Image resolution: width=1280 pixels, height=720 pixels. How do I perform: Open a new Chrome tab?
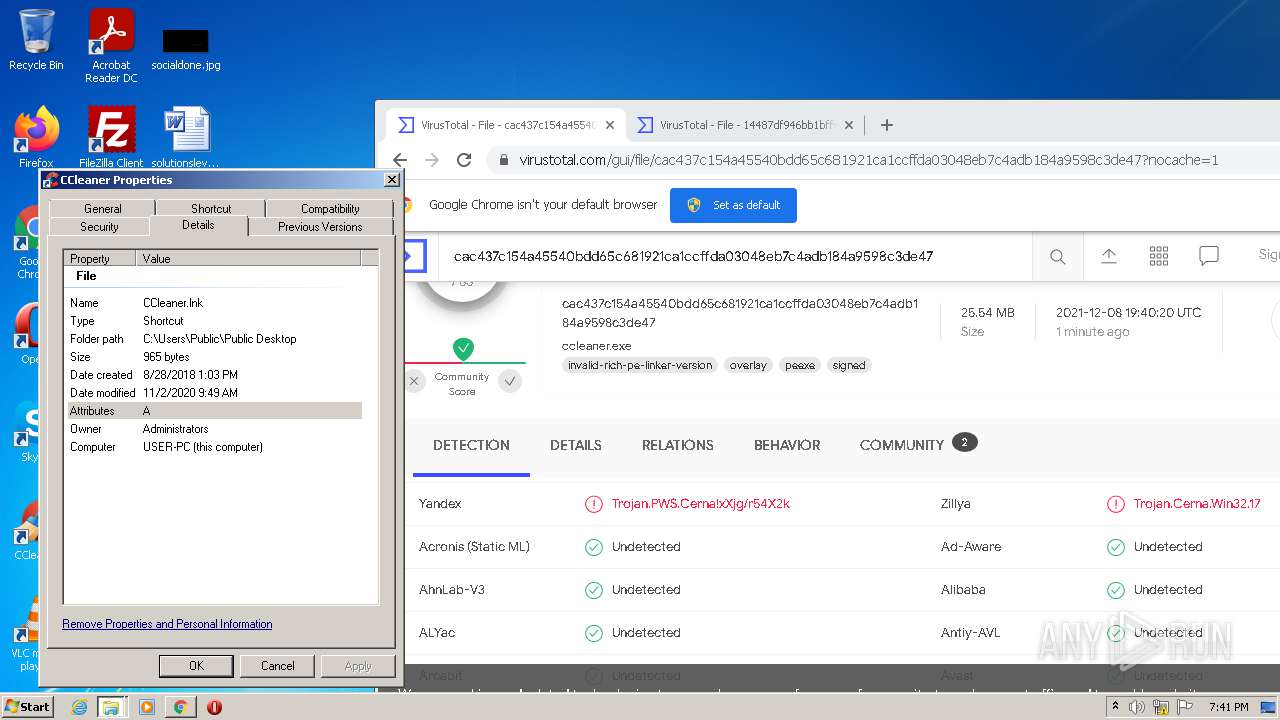coord(886,125)
